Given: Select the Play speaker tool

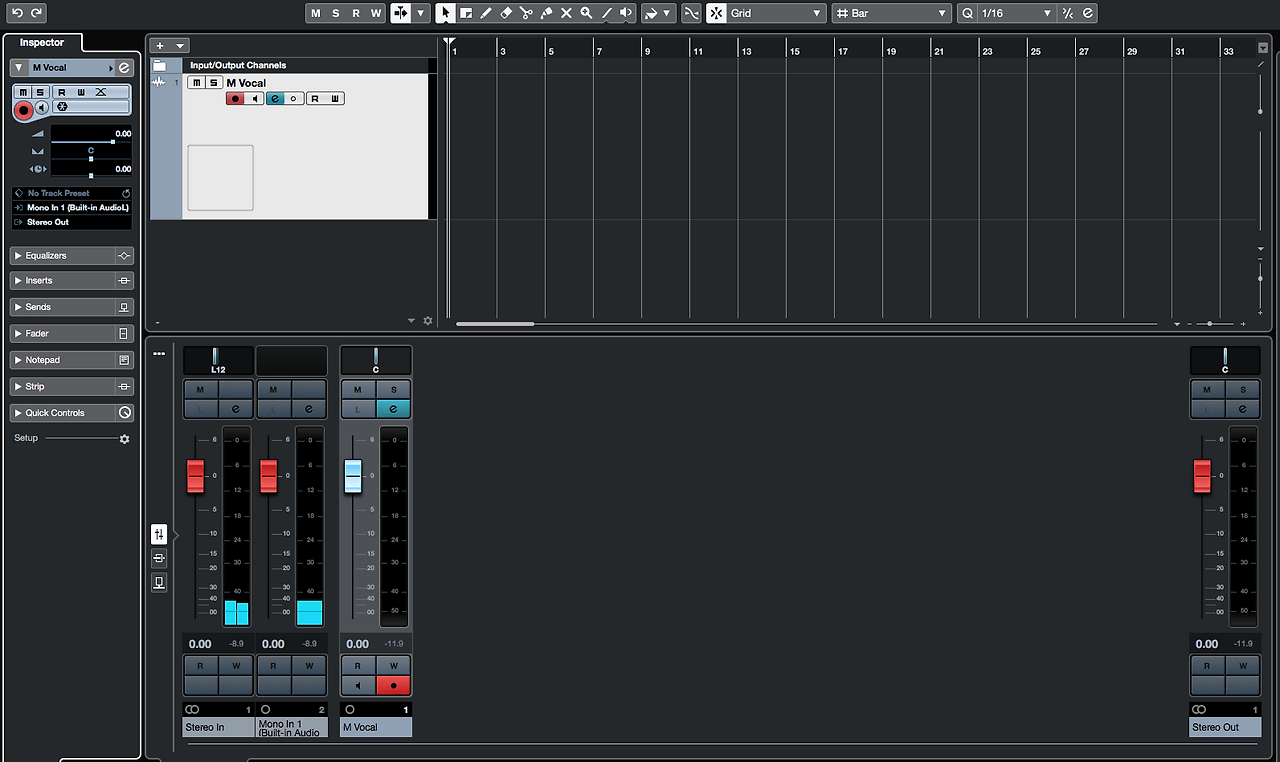Looking at the screenshot, I should [626, 13].
